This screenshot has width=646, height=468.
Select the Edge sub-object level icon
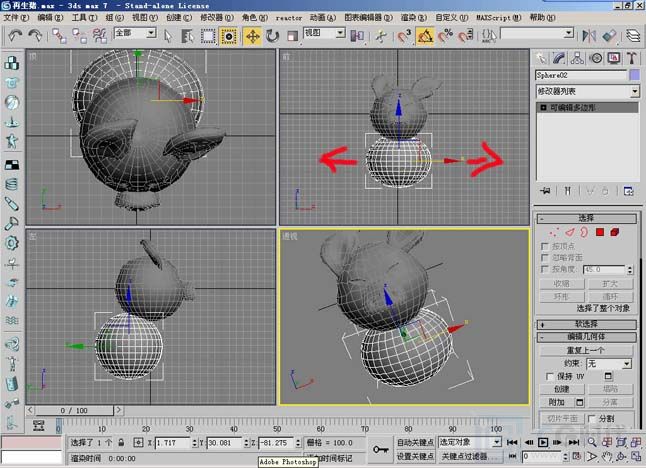click(x=570, y=233)
